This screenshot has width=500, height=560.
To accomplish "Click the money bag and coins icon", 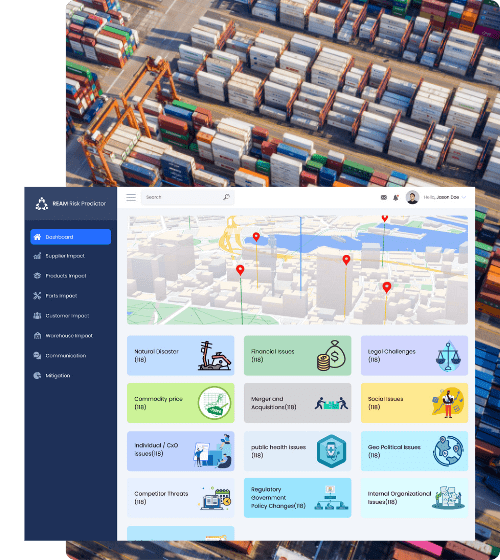I will click(331, 355).
